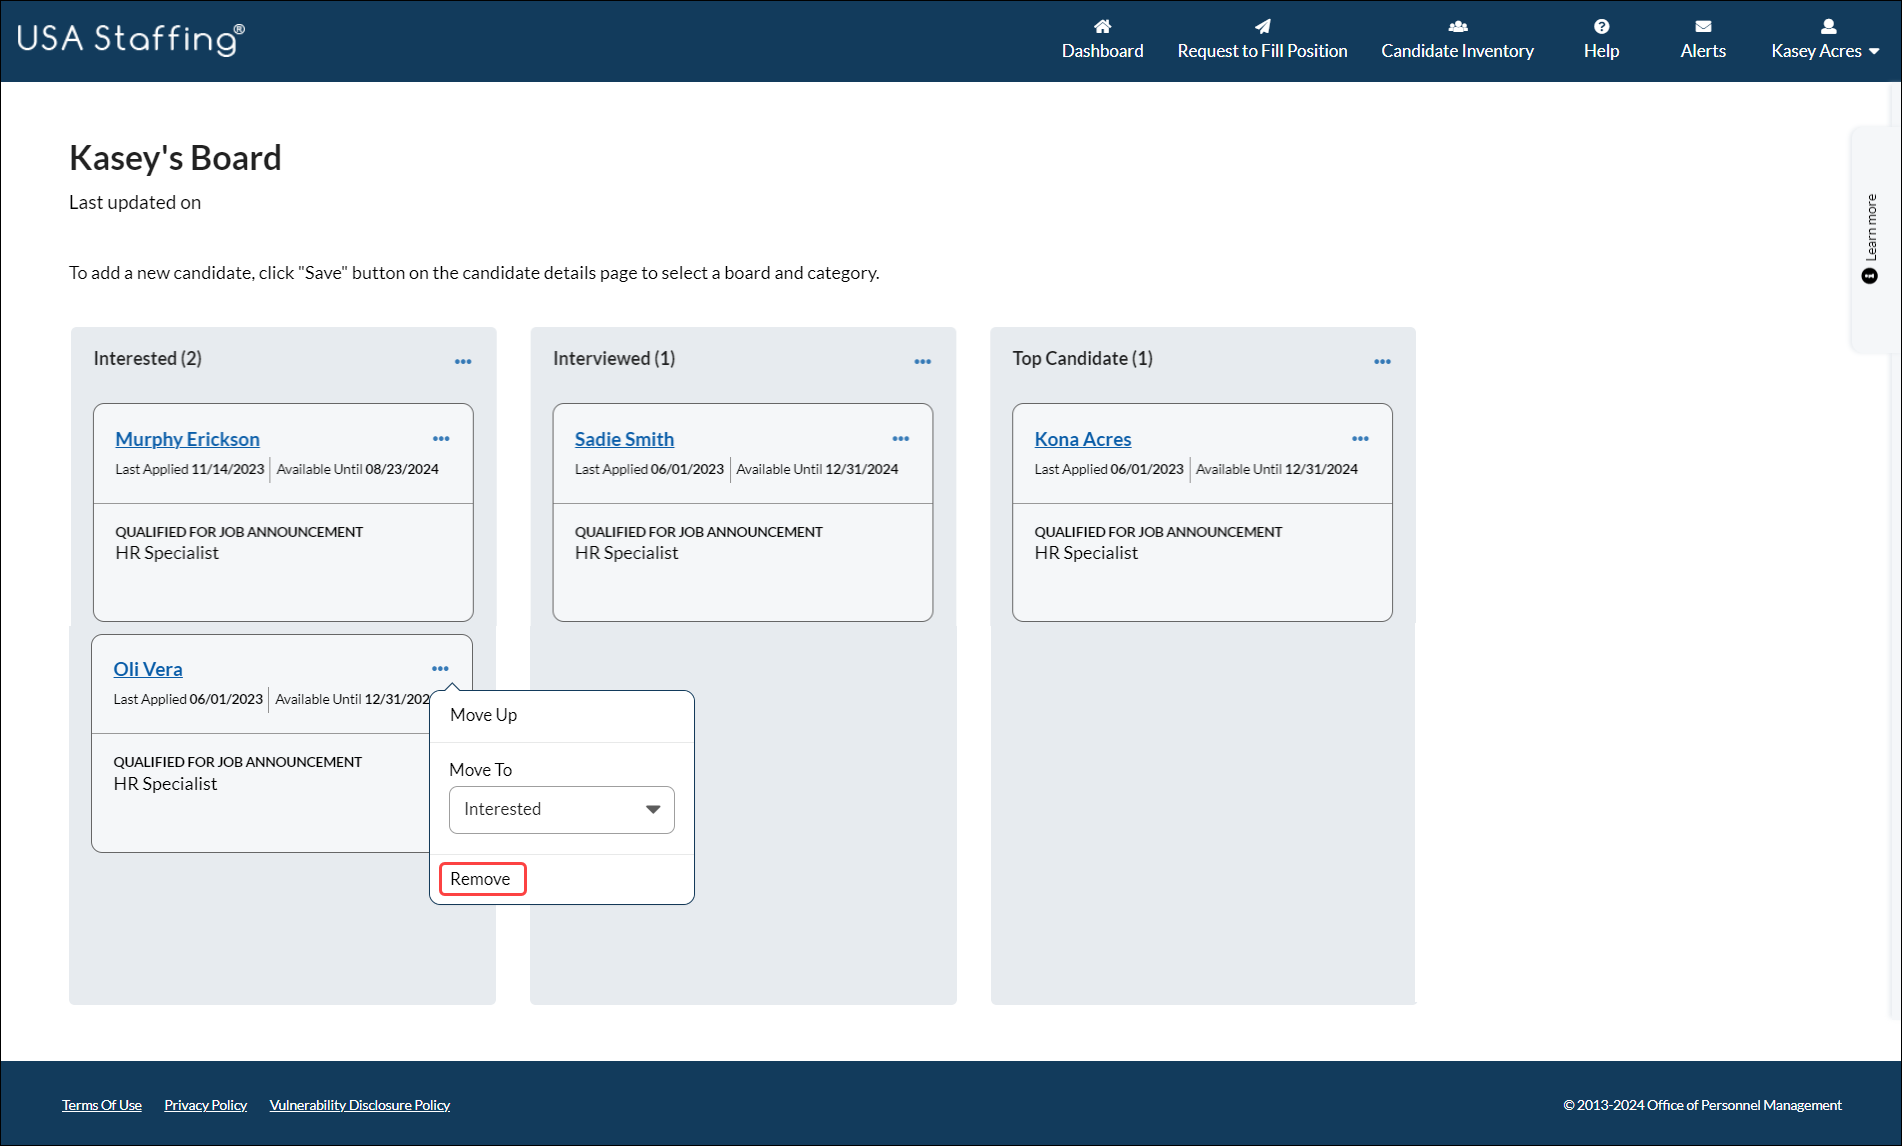Screen dimensions: 1902x1146
Task: Open Sadie Smith card ellipsis menu
Action: click(x=900, y=439)
